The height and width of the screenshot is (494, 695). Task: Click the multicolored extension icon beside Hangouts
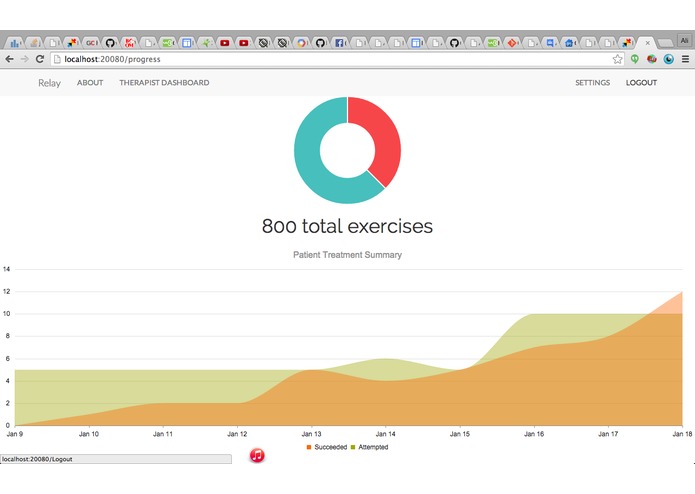pyautogui.click(x=652, y=59)
